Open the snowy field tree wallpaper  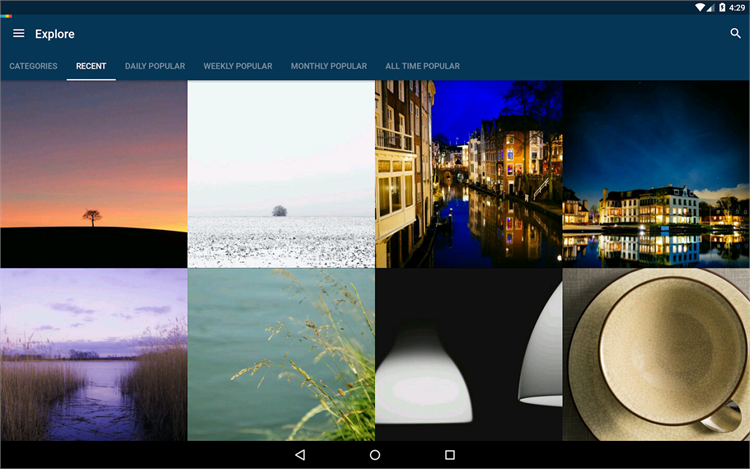click(281, 174)
